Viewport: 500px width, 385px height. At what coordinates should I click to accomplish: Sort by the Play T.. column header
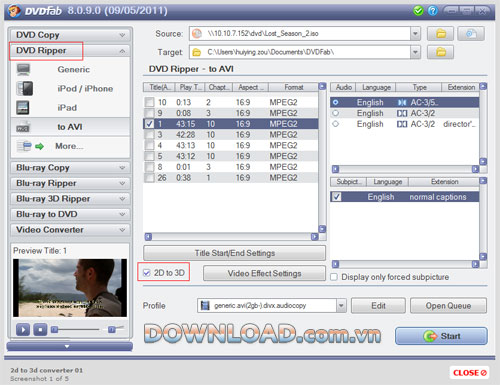point(191,87)
